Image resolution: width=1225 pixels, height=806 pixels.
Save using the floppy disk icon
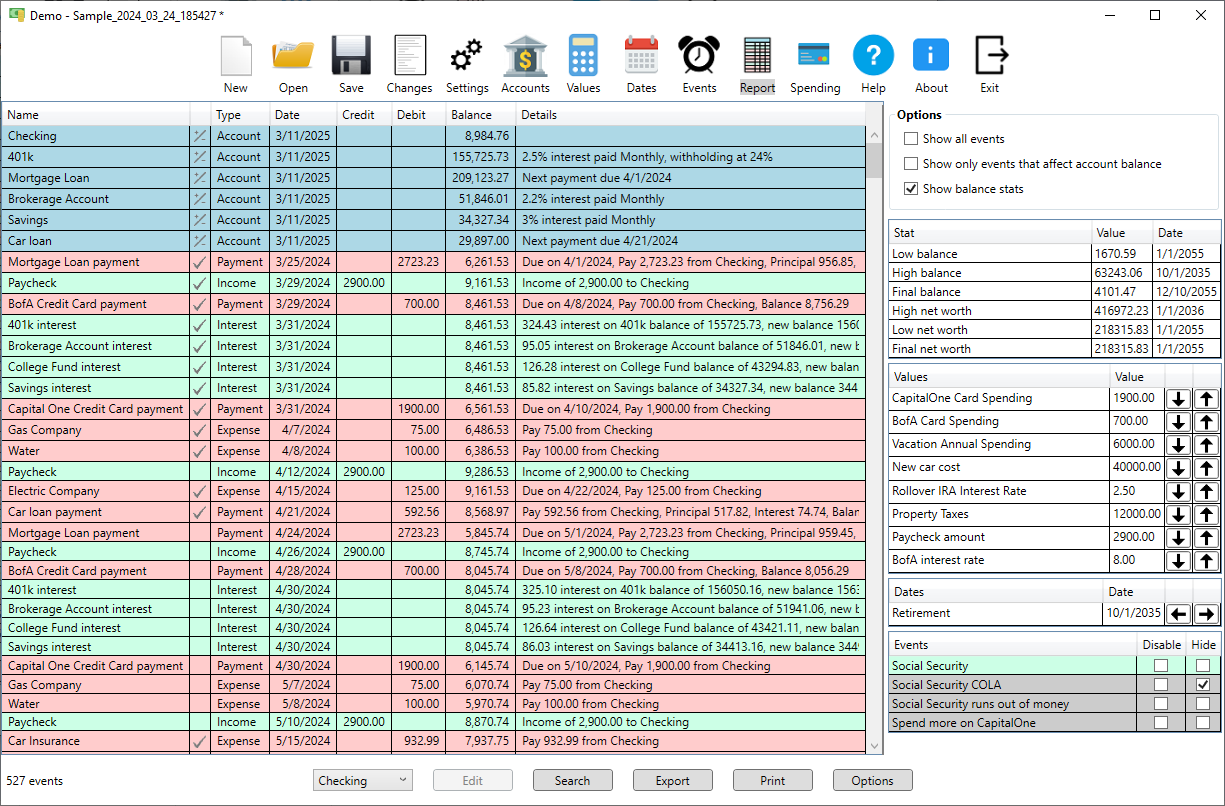tap(351, 64)
